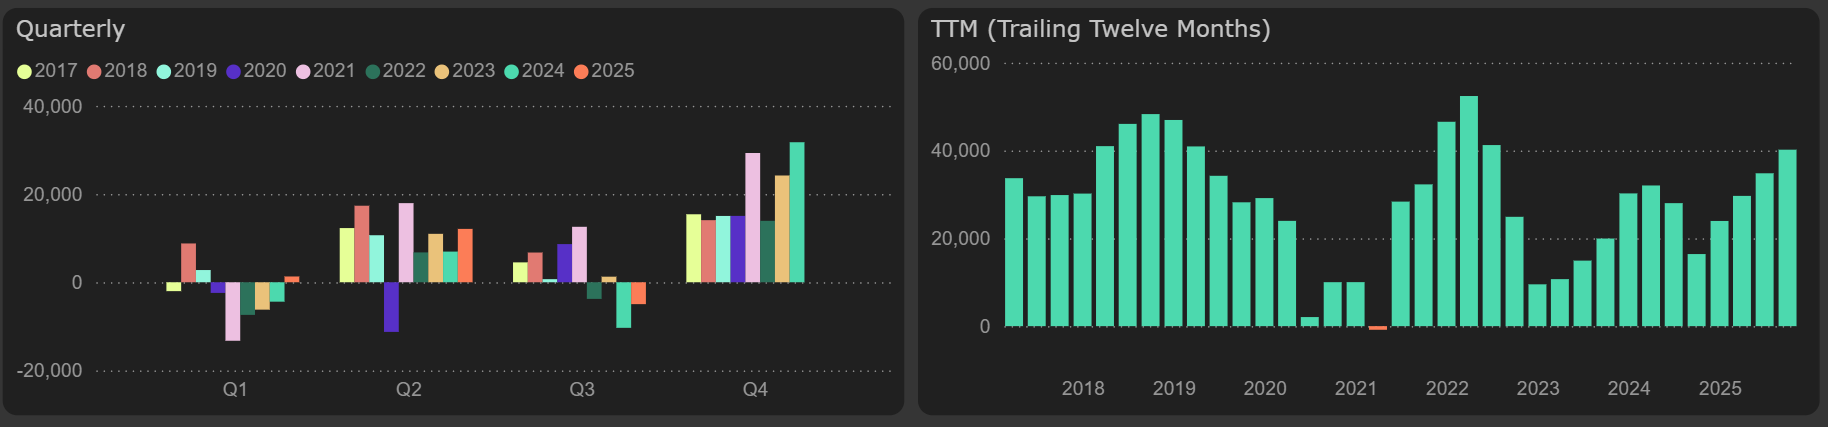1828x427 pixels.
Task: Click the pink negative bar in Q1
Action: (233, 311)
